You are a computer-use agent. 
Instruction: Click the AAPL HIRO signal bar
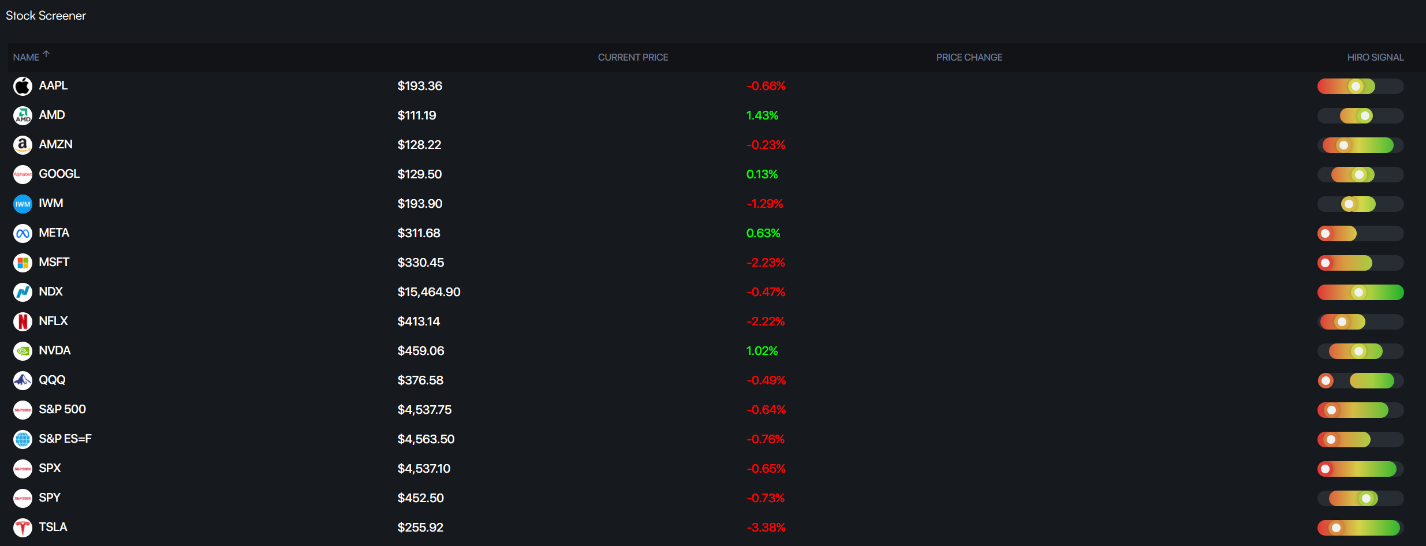[x=1361, y=87]
